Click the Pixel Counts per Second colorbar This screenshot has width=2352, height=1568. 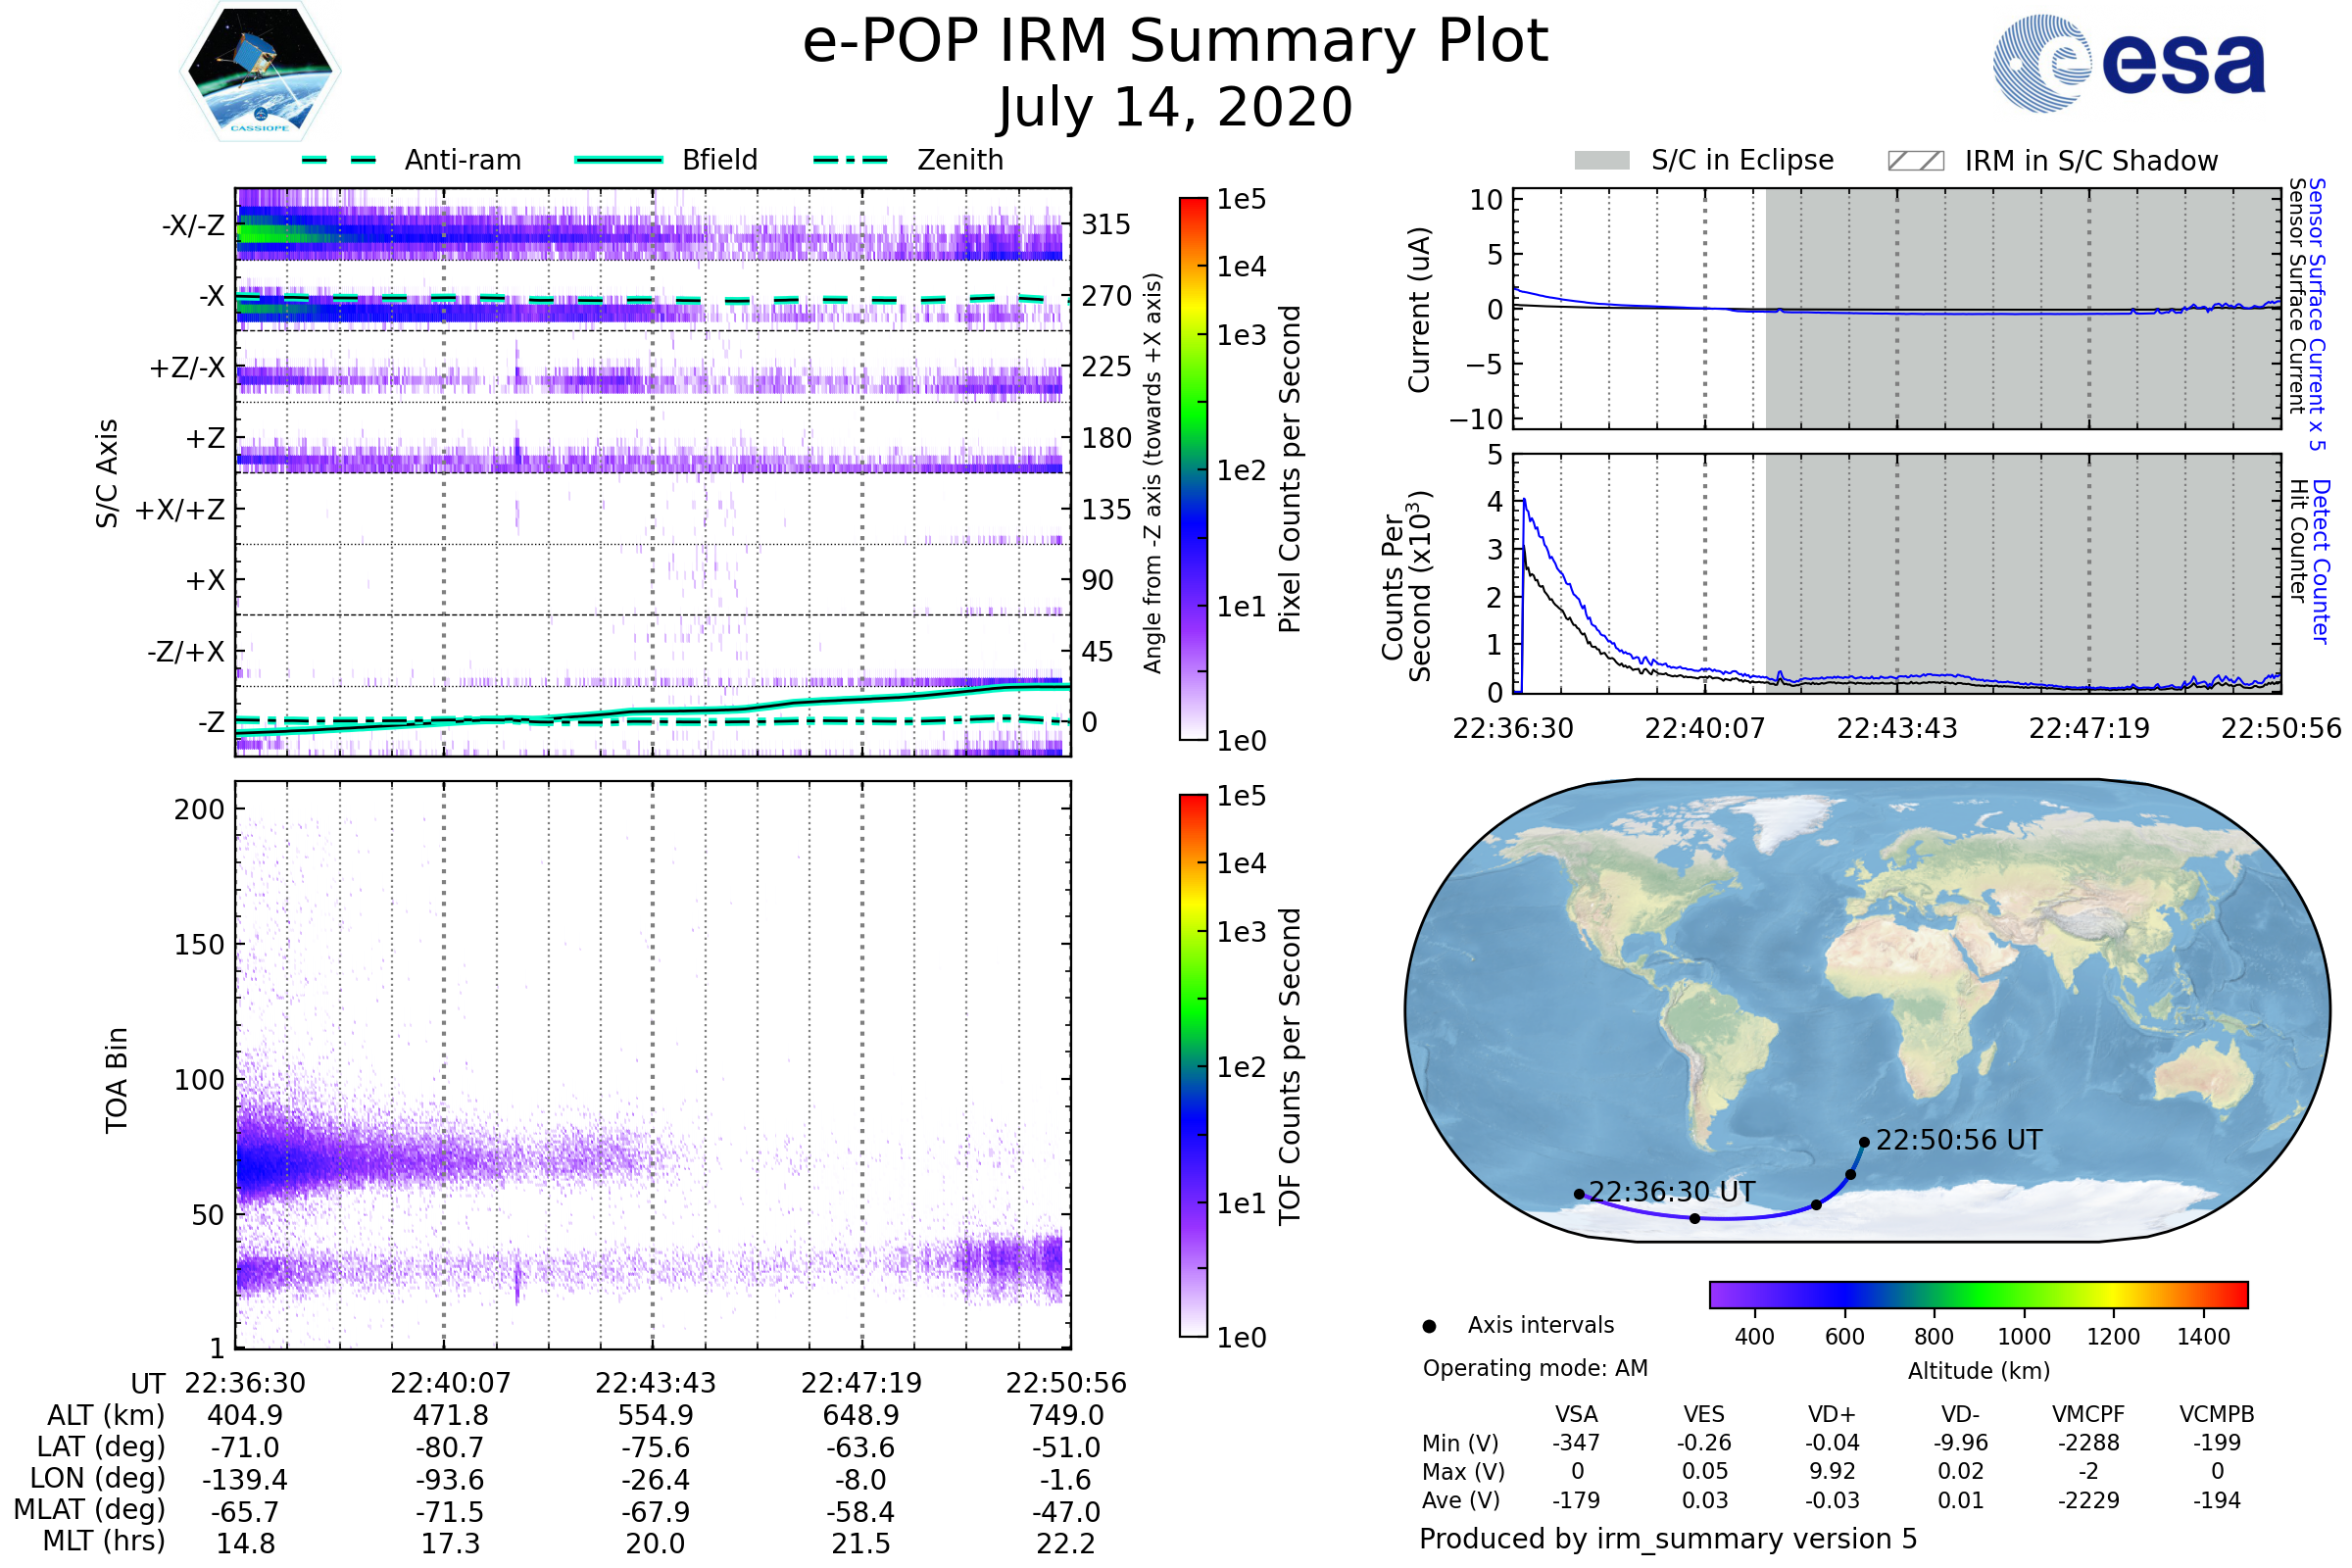point(1193,469)
